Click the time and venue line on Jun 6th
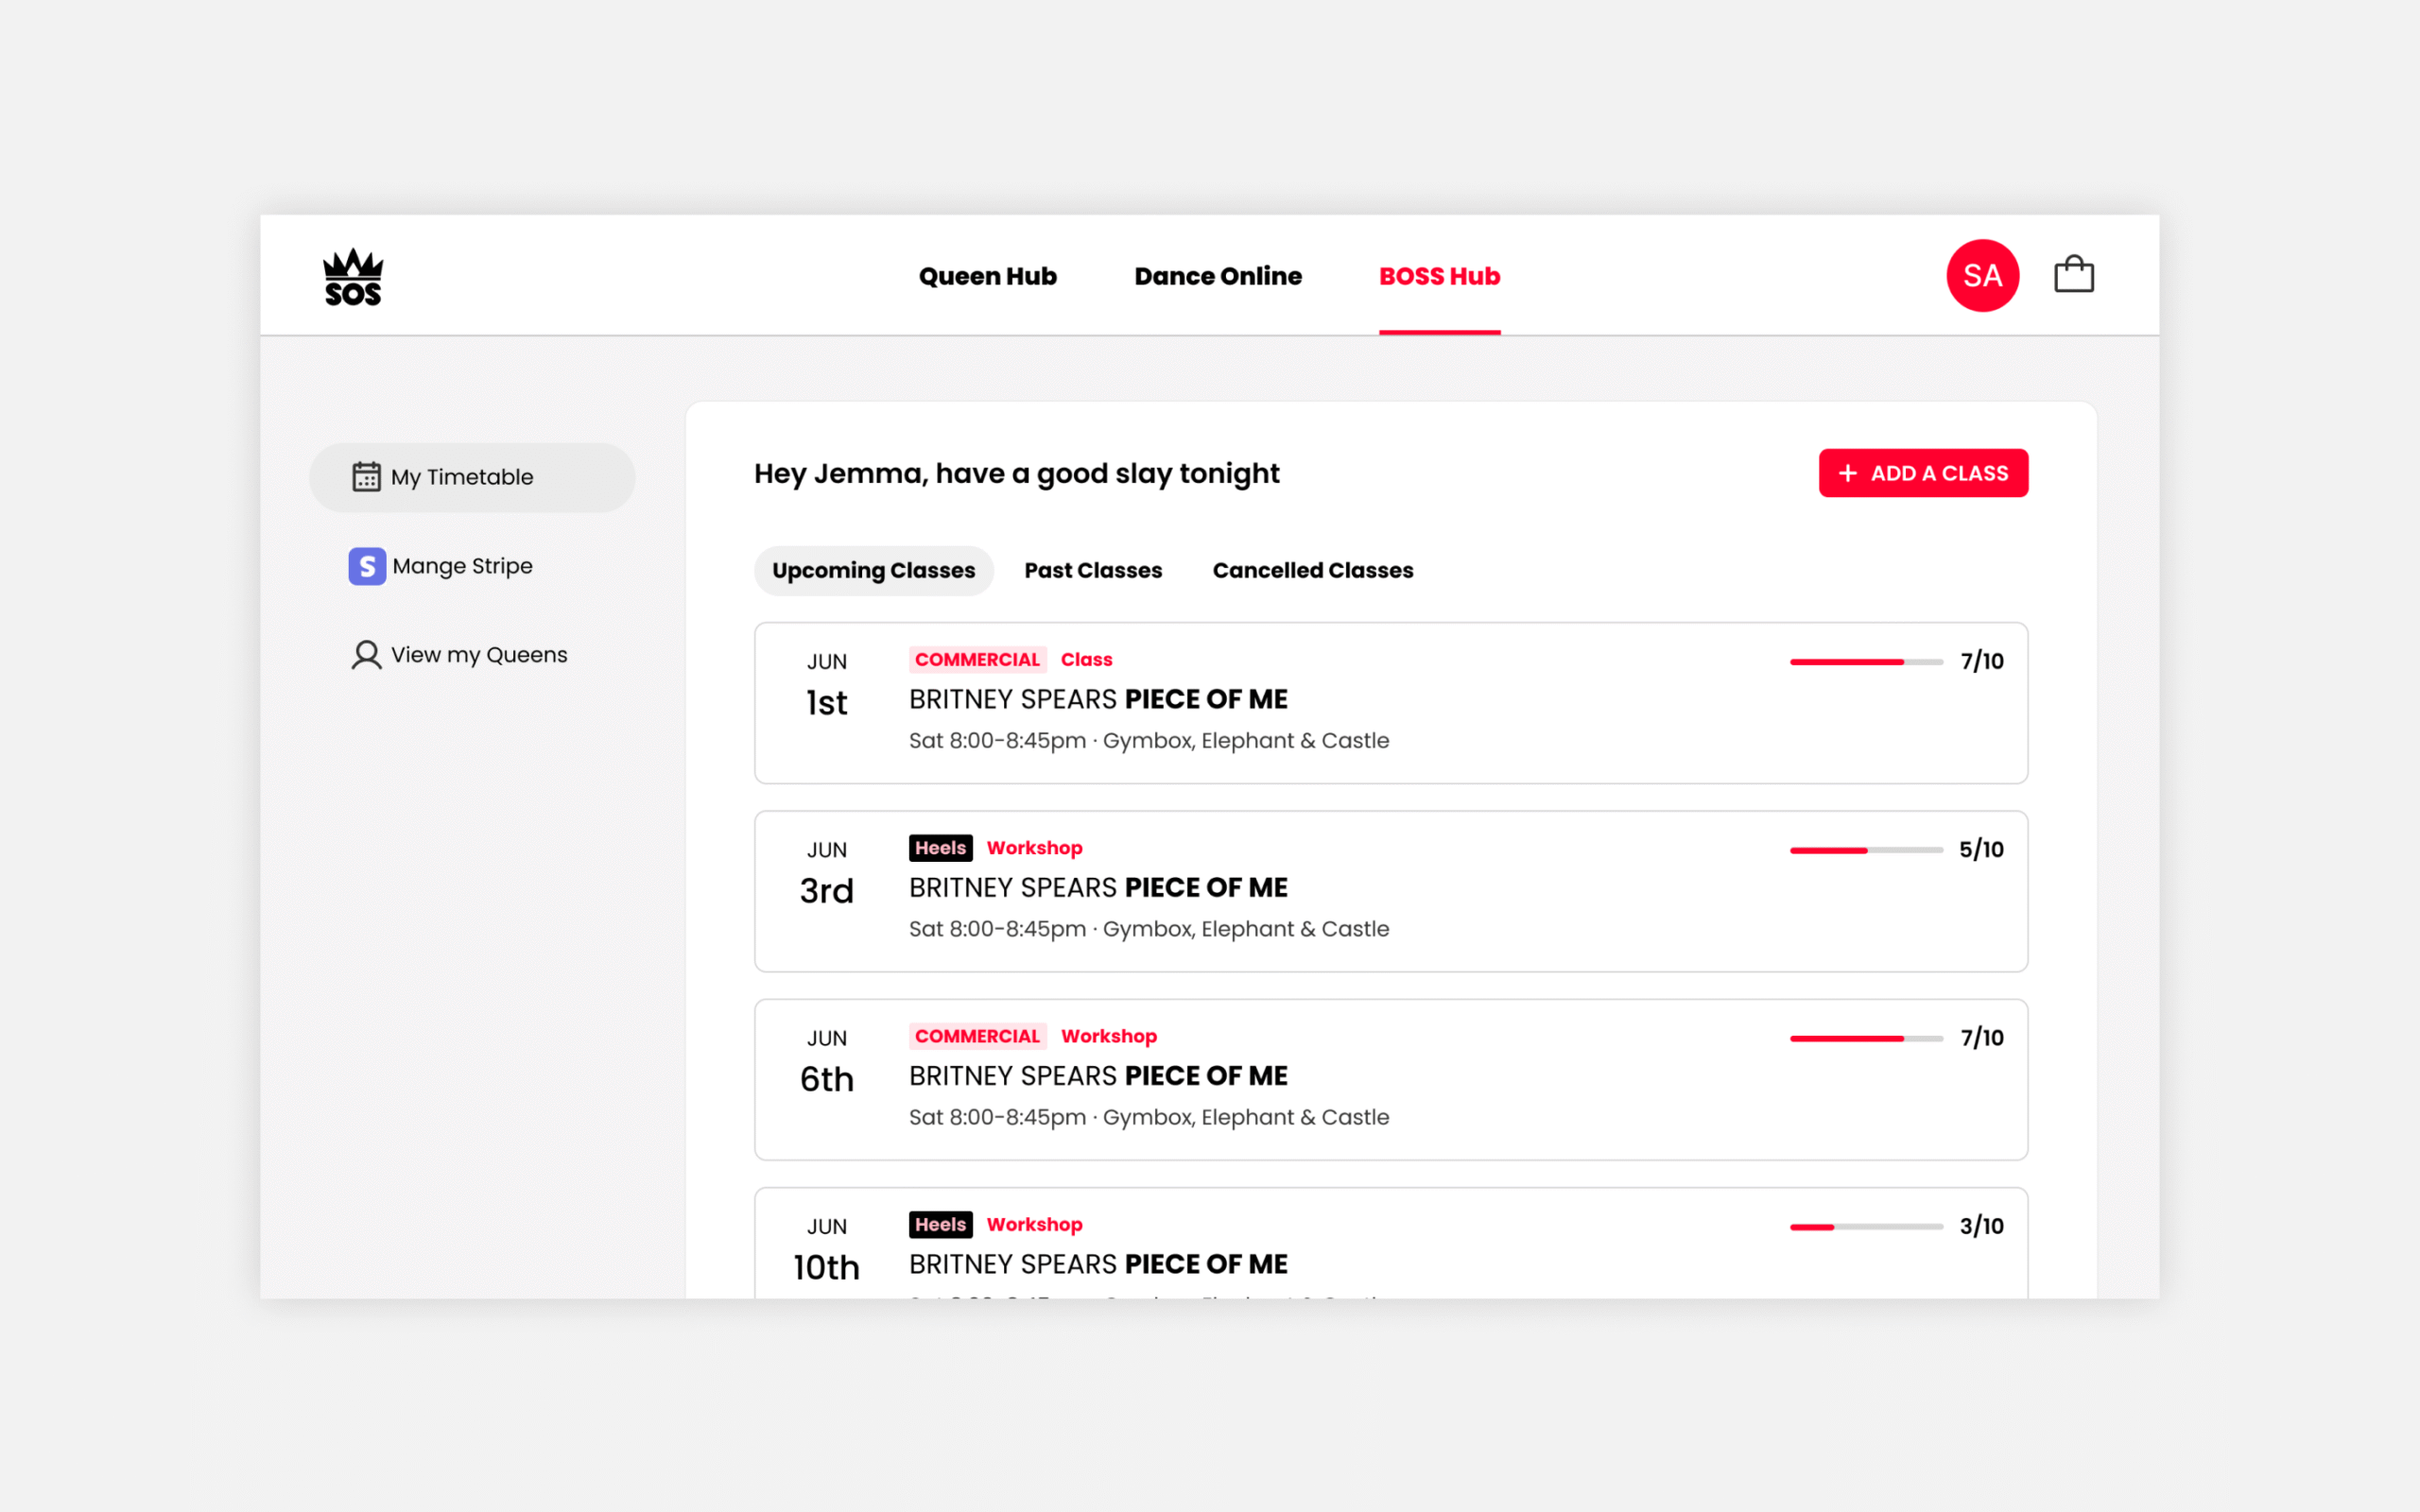The image size is (2420, 1512). [1148, 1117]
